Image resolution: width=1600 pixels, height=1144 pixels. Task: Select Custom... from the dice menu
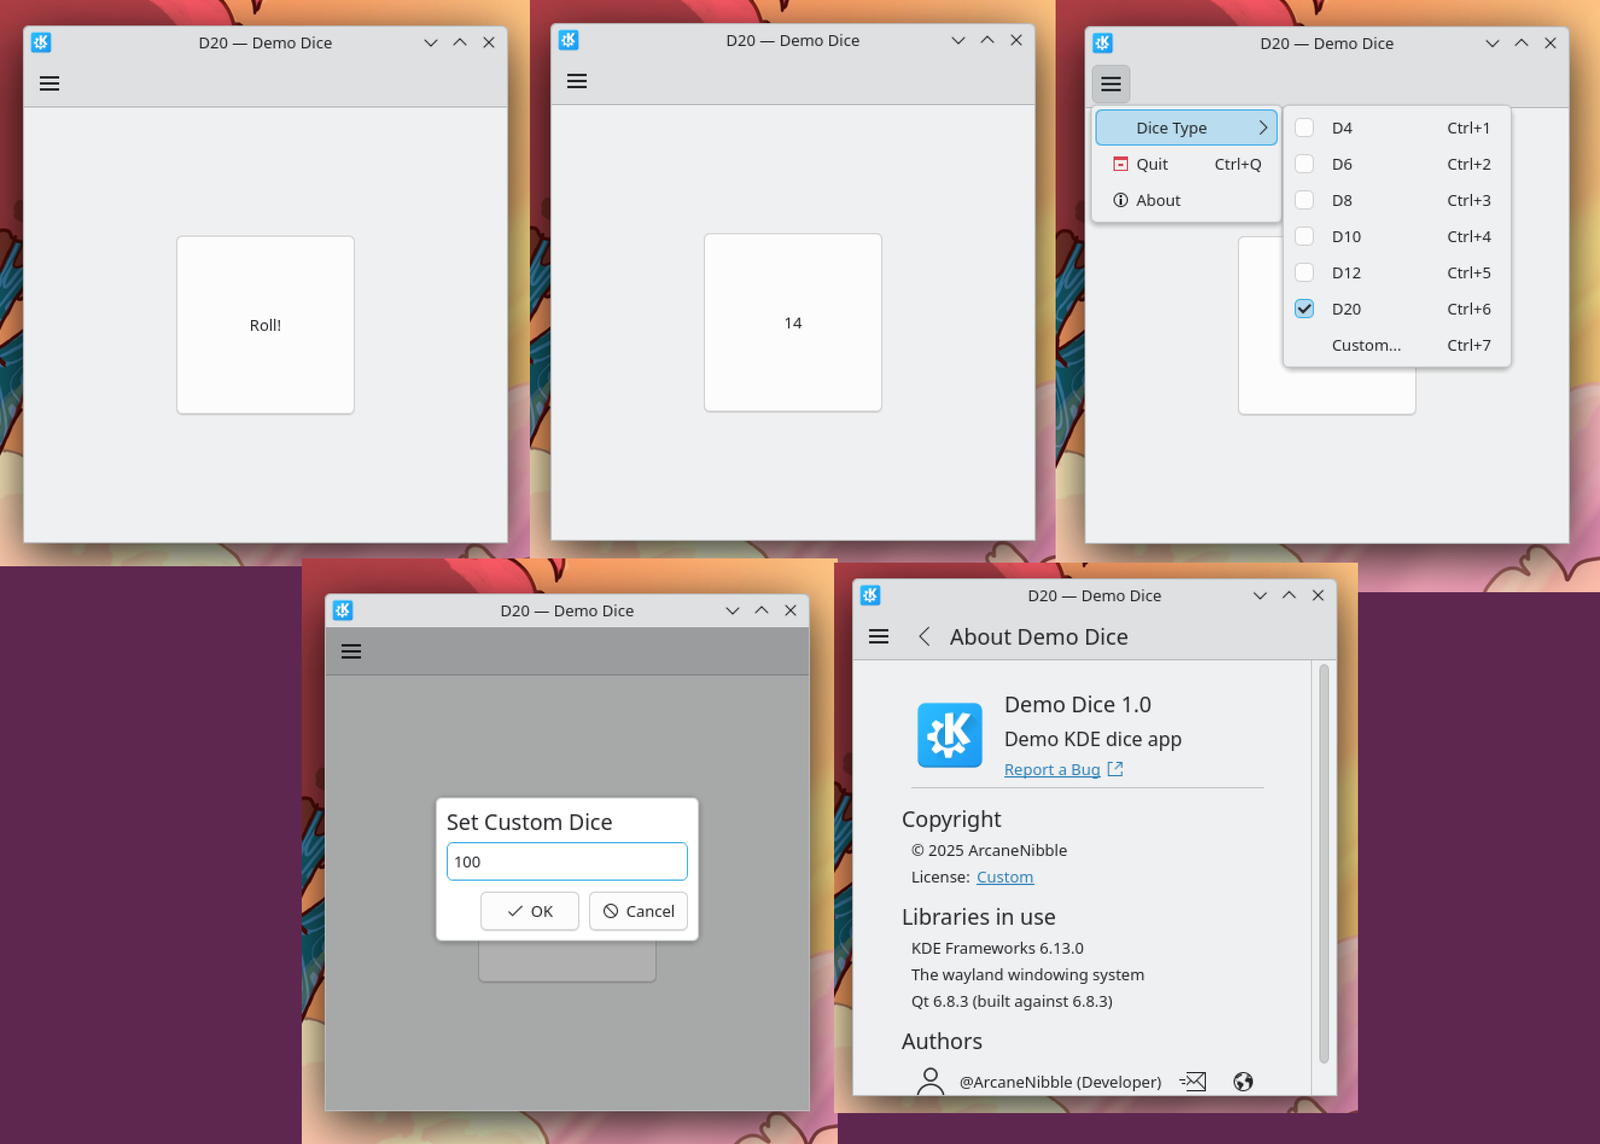coord(1366,345)
